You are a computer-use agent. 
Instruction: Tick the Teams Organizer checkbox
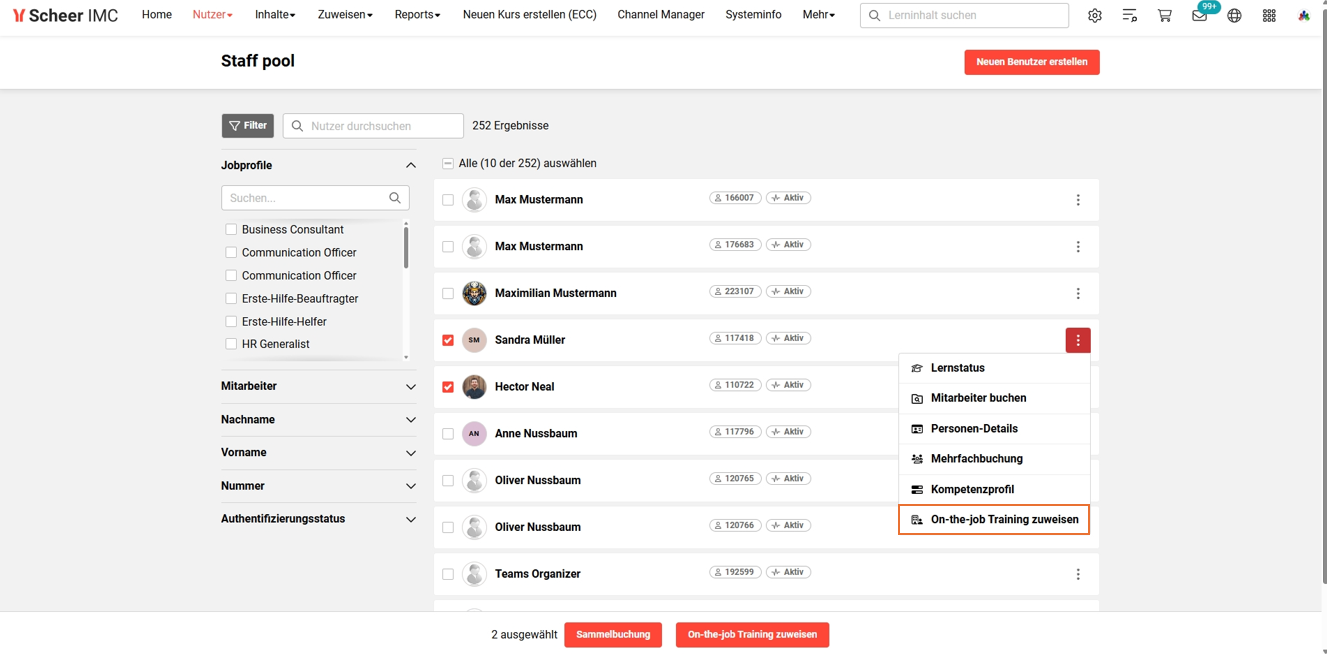tap(448, 575)
